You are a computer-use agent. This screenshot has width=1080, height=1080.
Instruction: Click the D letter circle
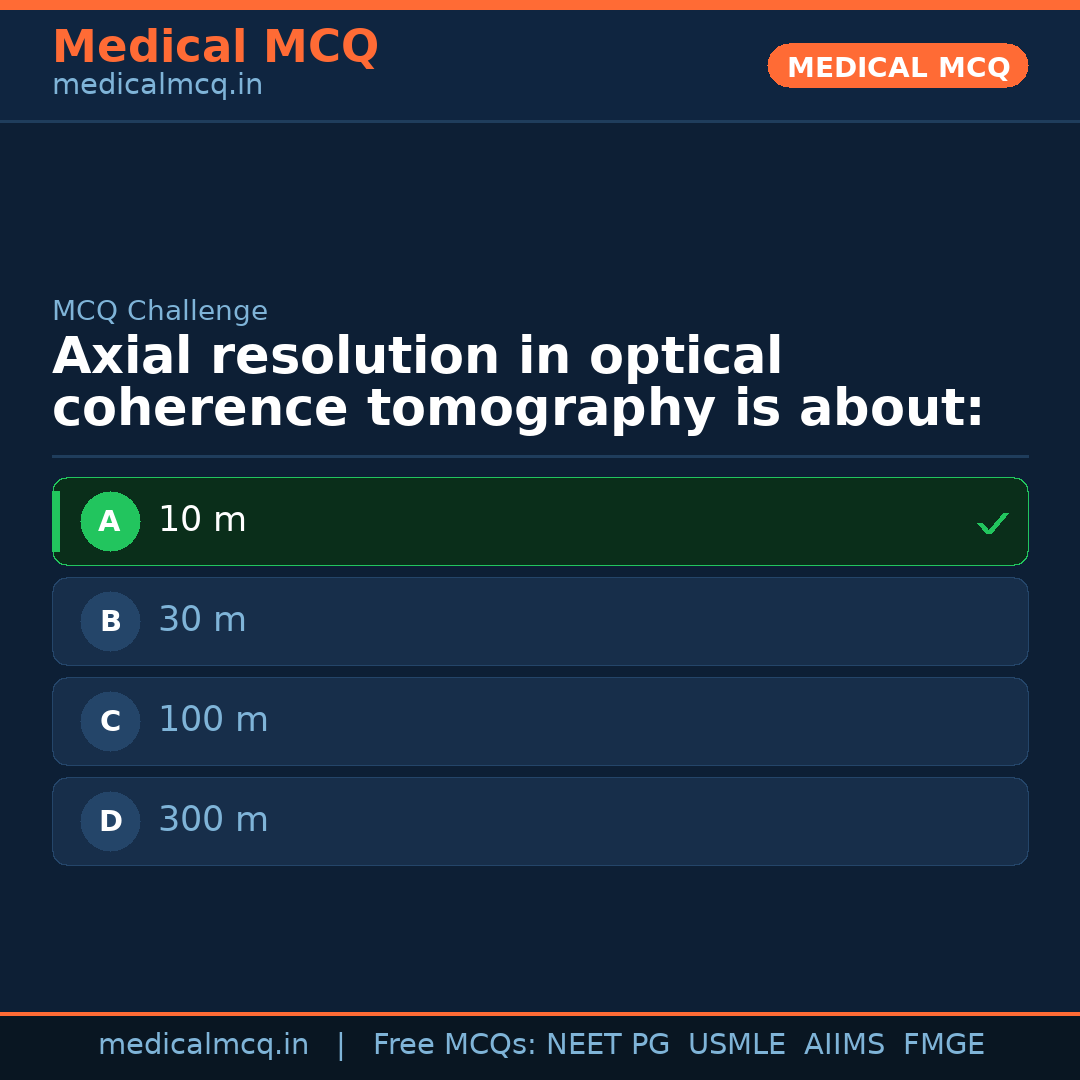point(110,821)
